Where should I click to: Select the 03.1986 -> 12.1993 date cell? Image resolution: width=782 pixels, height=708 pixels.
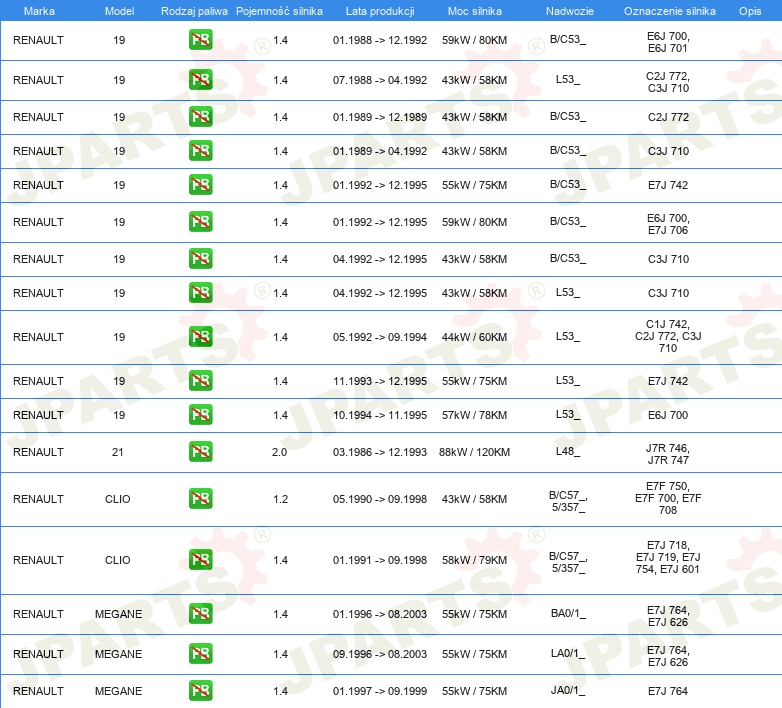380,452
